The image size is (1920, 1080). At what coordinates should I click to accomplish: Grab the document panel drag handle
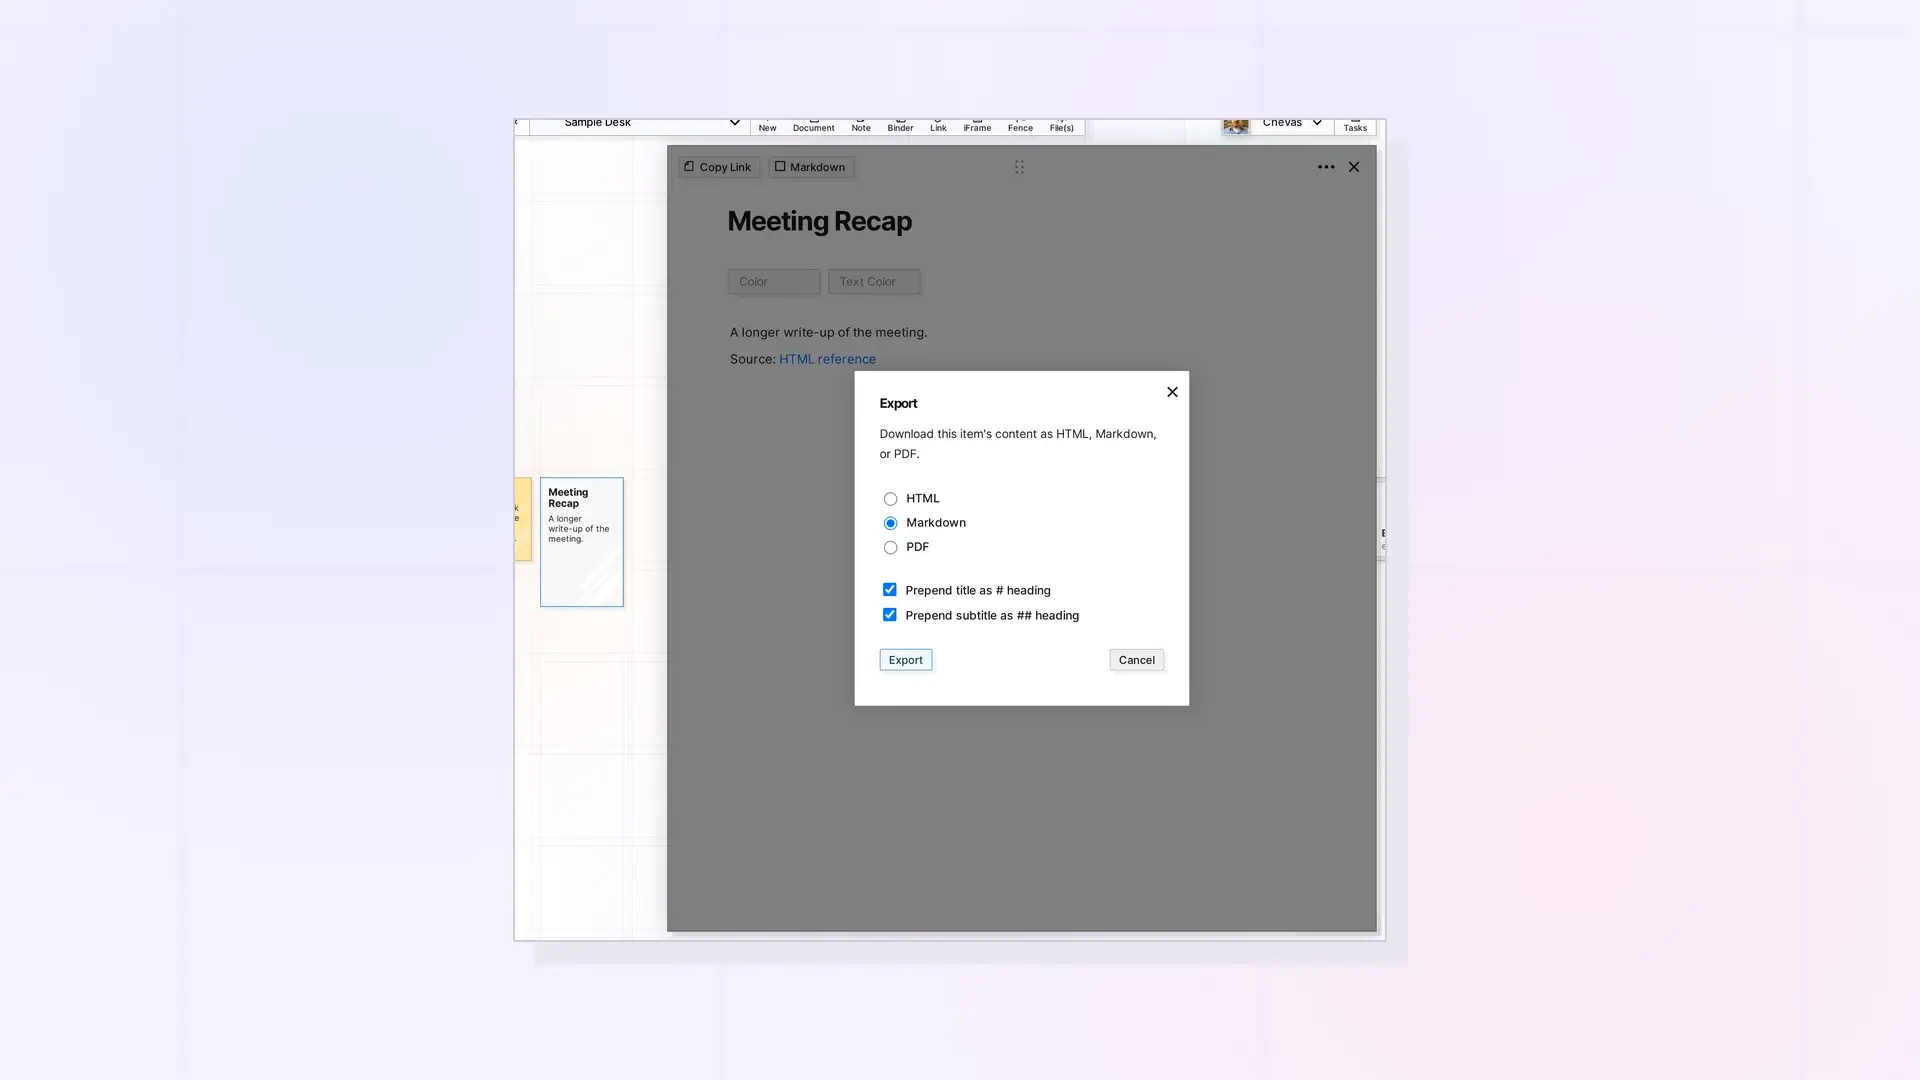tap(1019, 167)
